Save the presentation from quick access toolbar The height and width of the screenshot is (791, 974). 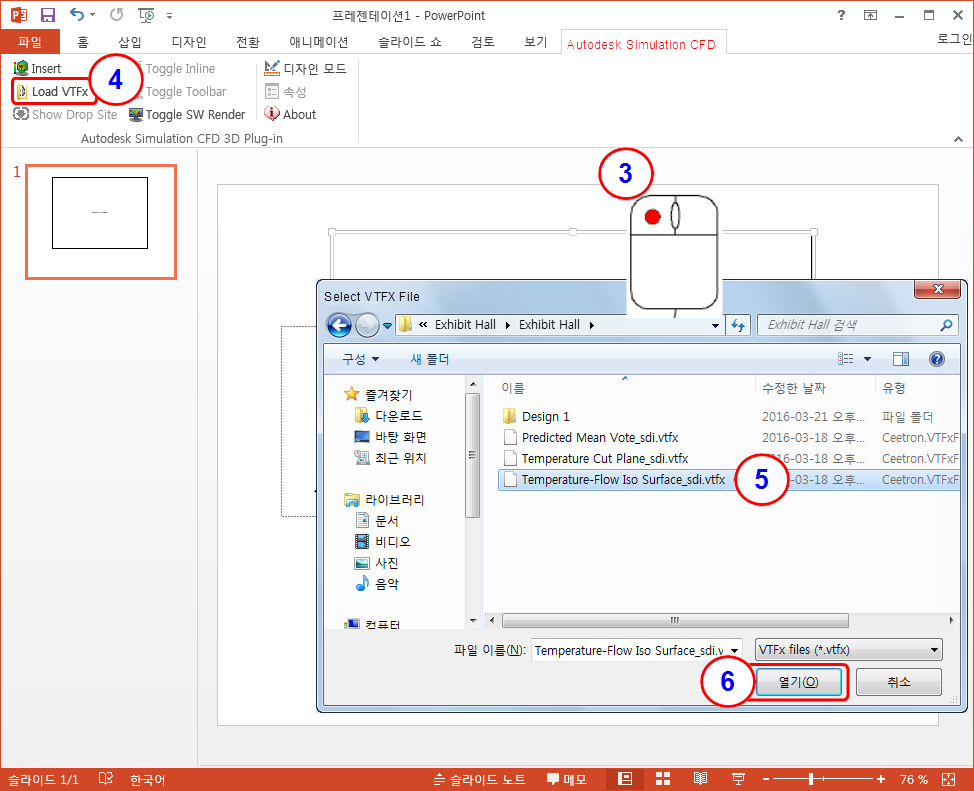click(48, 15)
